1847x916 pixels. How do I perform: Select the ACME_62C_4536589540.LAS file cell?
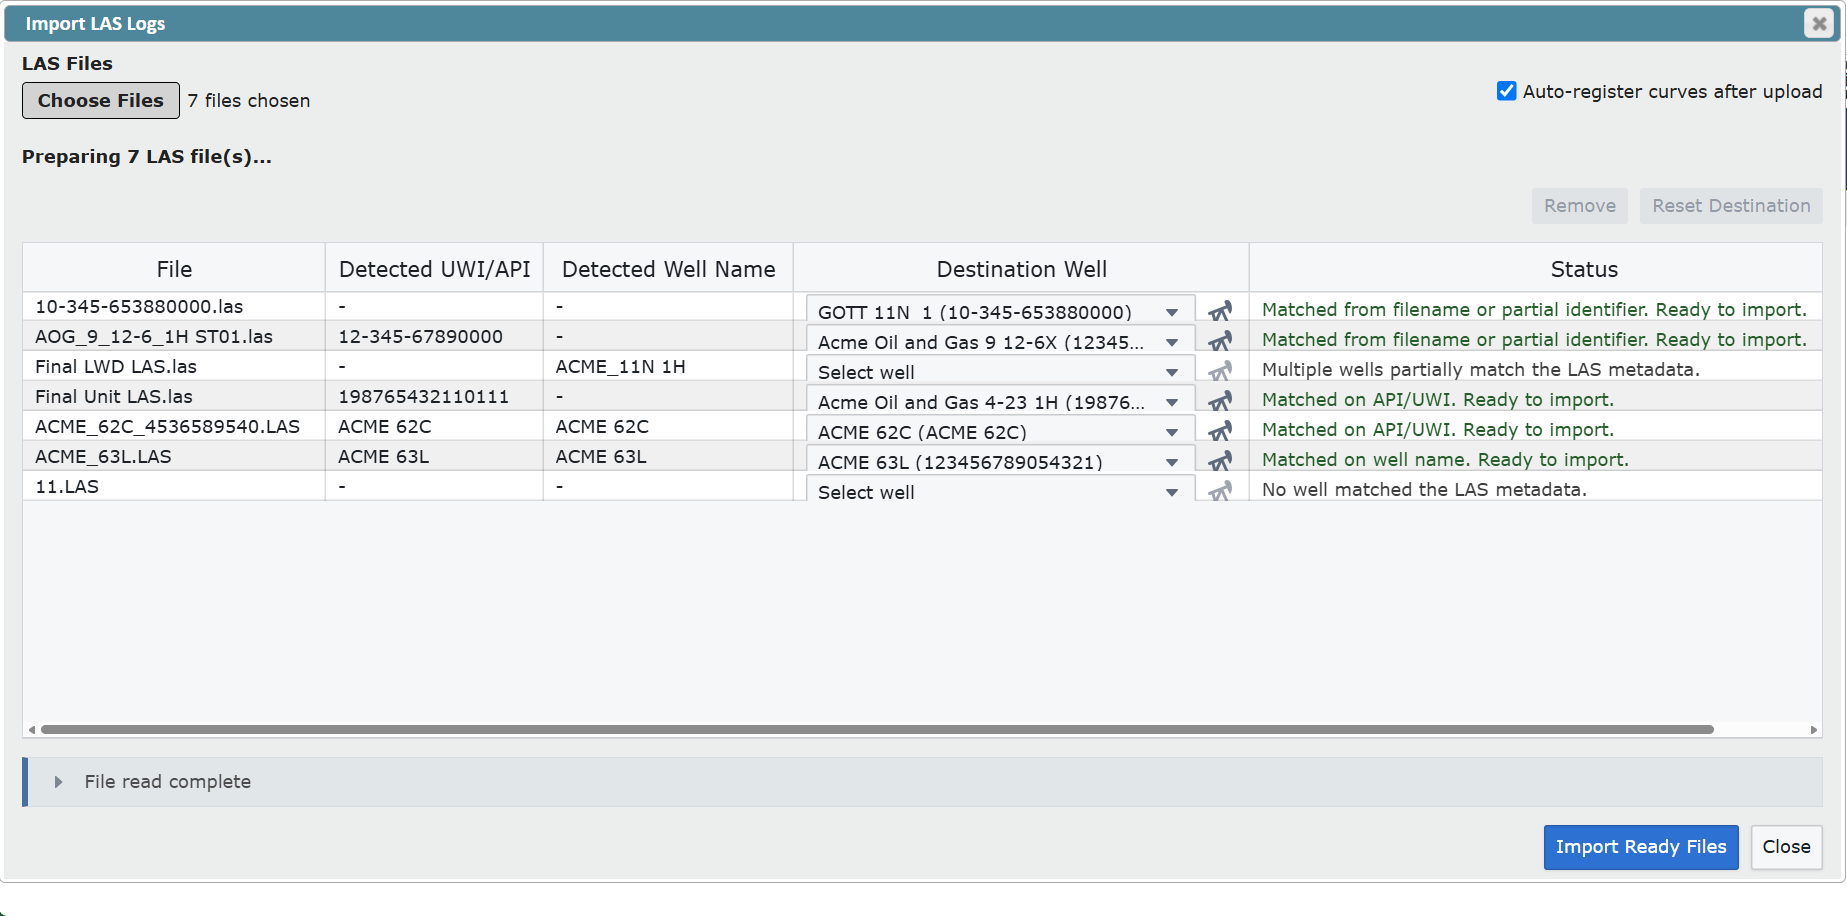[x=174, y=427]
